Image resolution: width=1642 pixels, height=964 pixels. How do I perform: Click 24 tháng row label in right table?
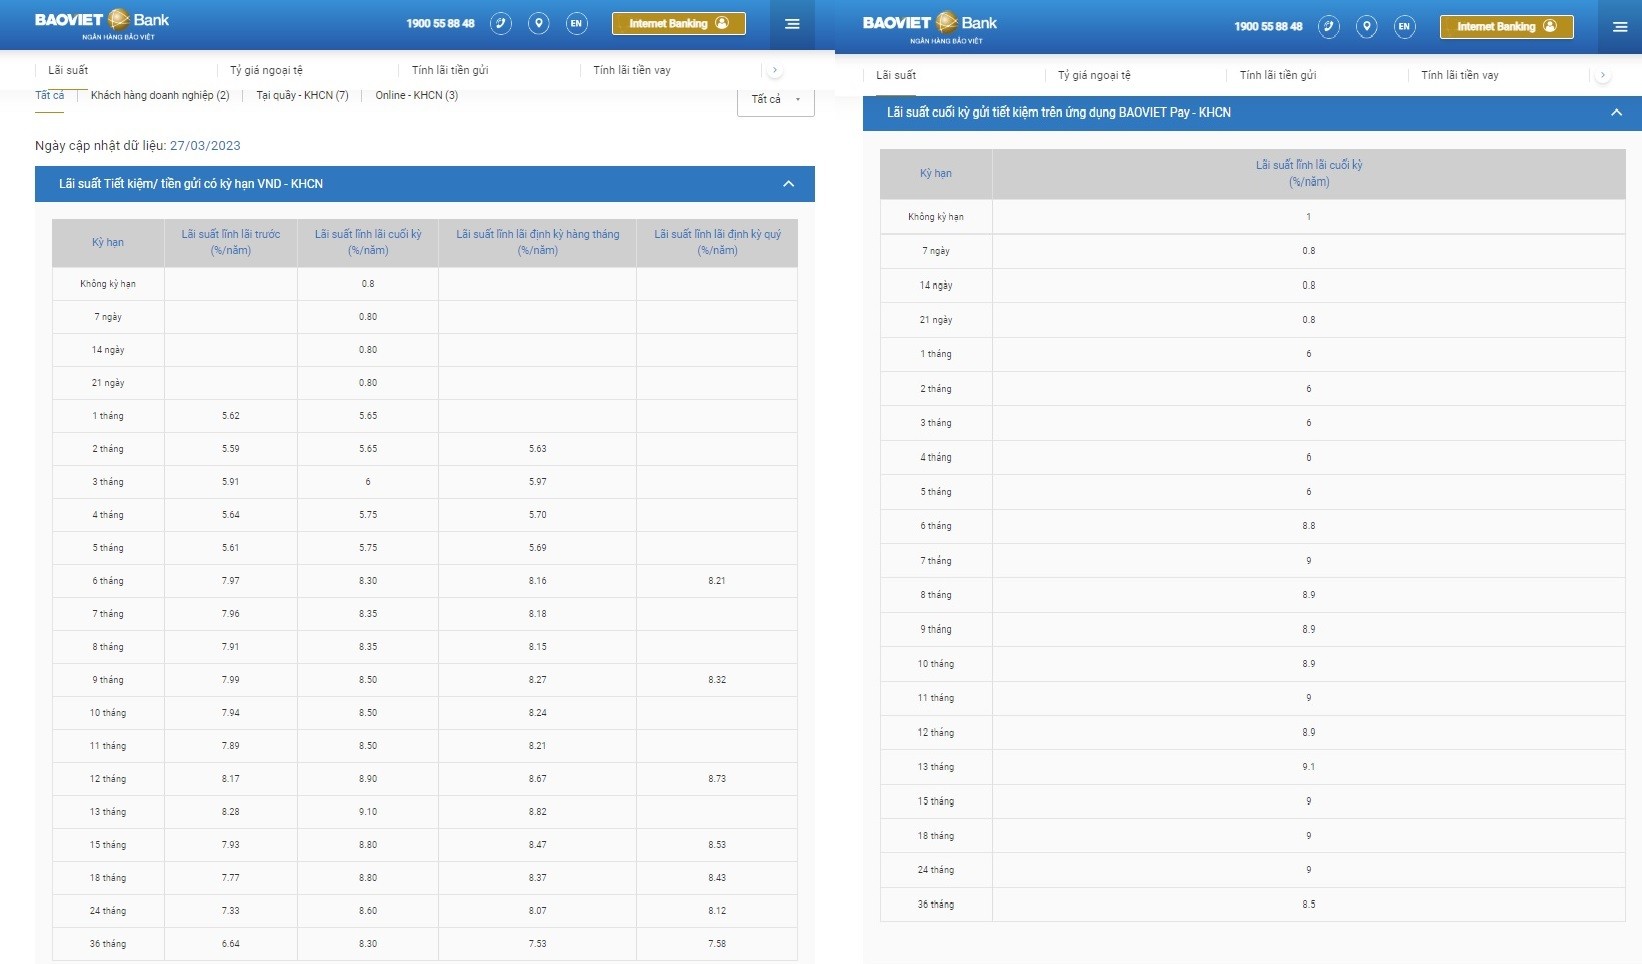click(936, 870)
